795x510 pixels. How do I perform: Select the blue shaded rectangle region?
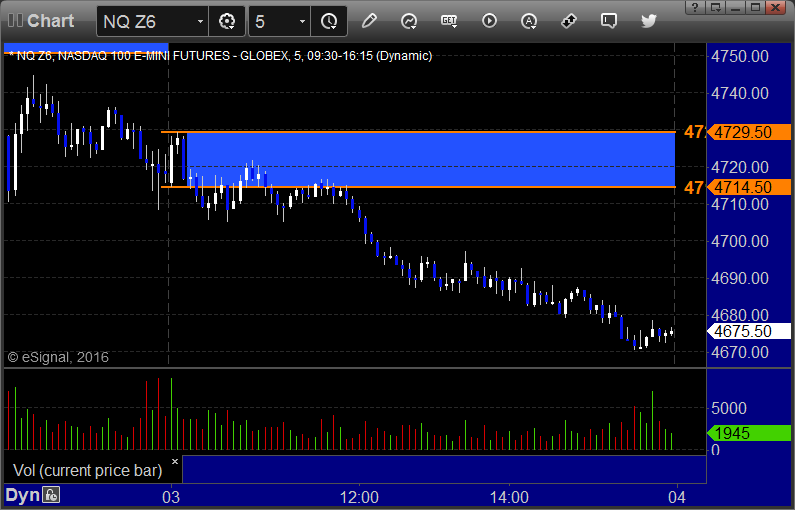[x=431, y=160]
